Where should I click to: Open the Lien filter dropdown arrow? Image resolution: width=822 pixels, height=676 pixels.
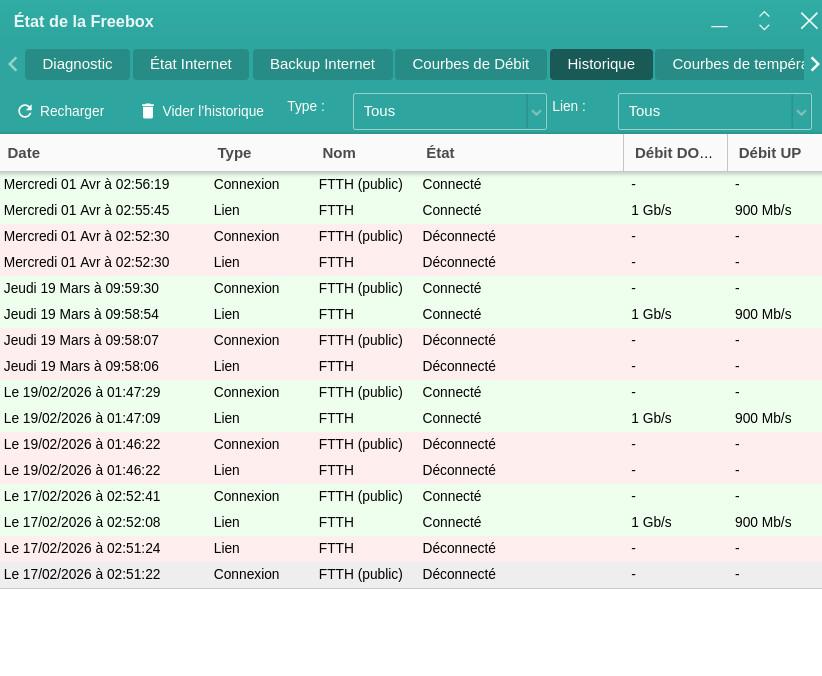pyautogui.click(x=801, y=112)
